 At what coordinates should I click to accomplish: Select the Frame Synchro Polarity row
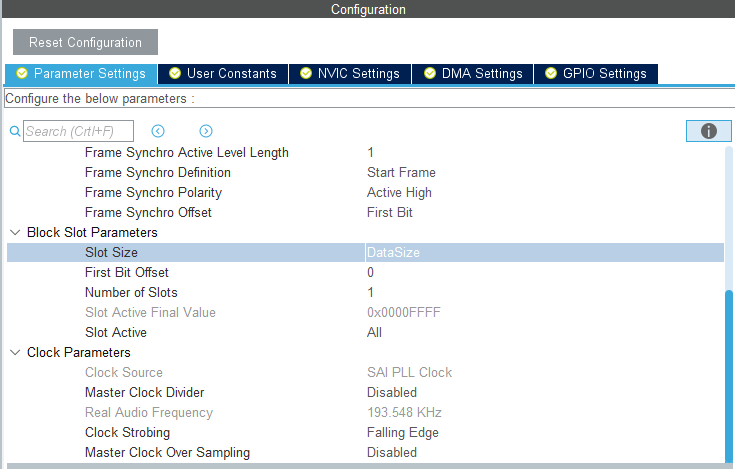(x=153, y=192)
